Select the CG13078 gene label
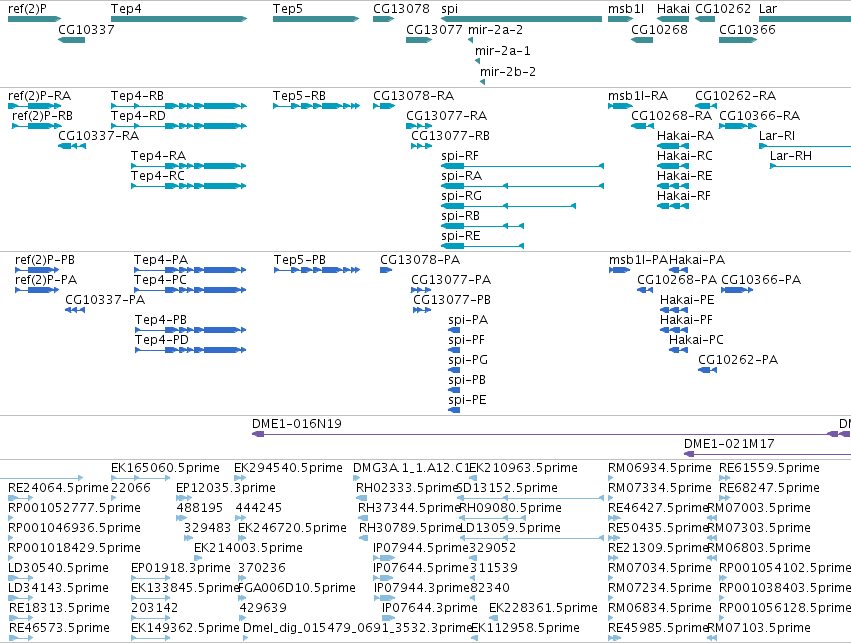The image size is (851, 643). coord(401,9)
